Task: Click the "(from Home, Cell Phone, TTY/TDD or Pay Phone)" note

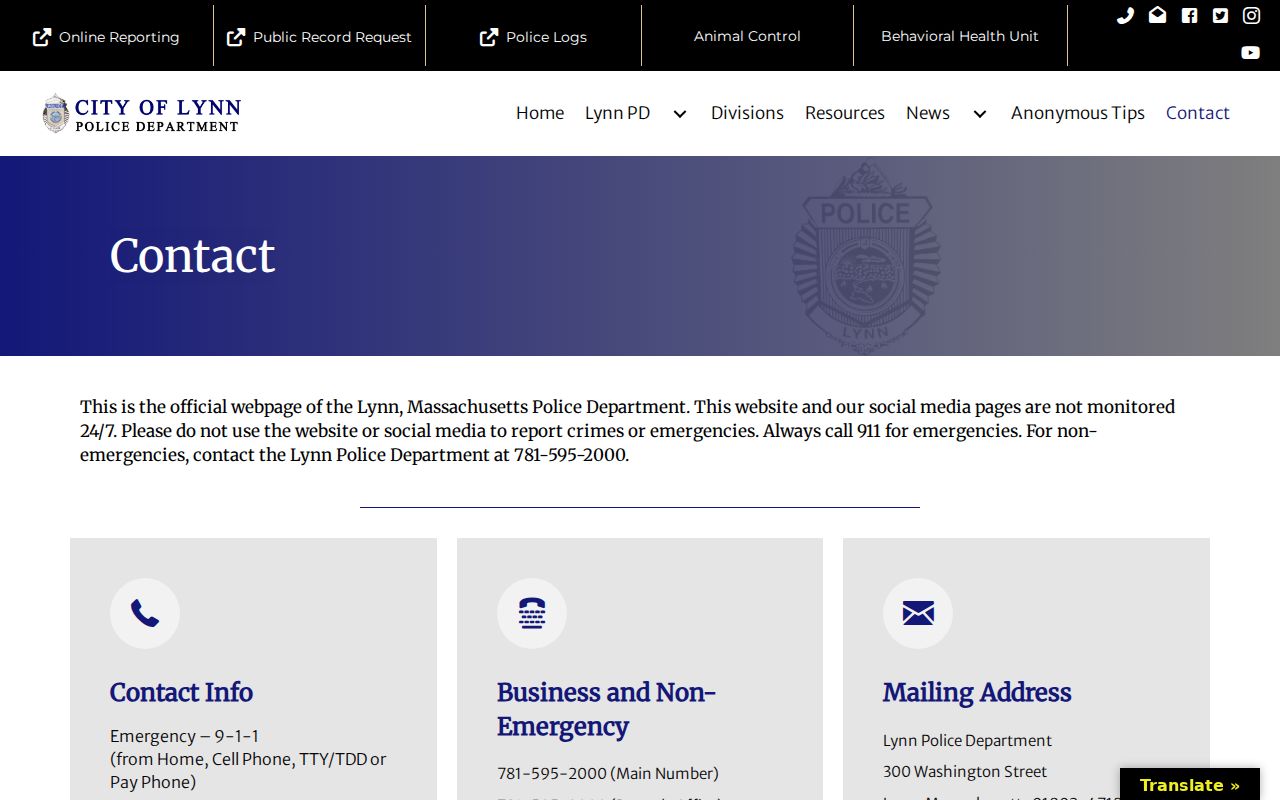Action: pos(248,771)
